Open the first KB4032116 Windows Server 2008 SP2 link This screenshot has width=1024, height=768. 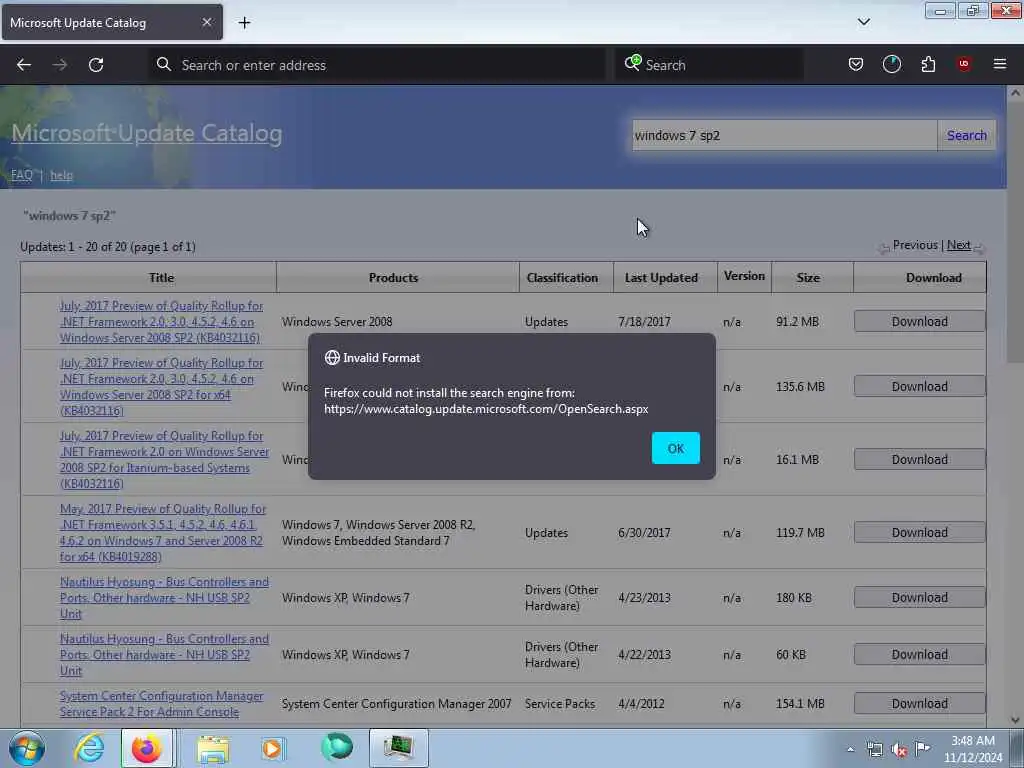[161, 322]
